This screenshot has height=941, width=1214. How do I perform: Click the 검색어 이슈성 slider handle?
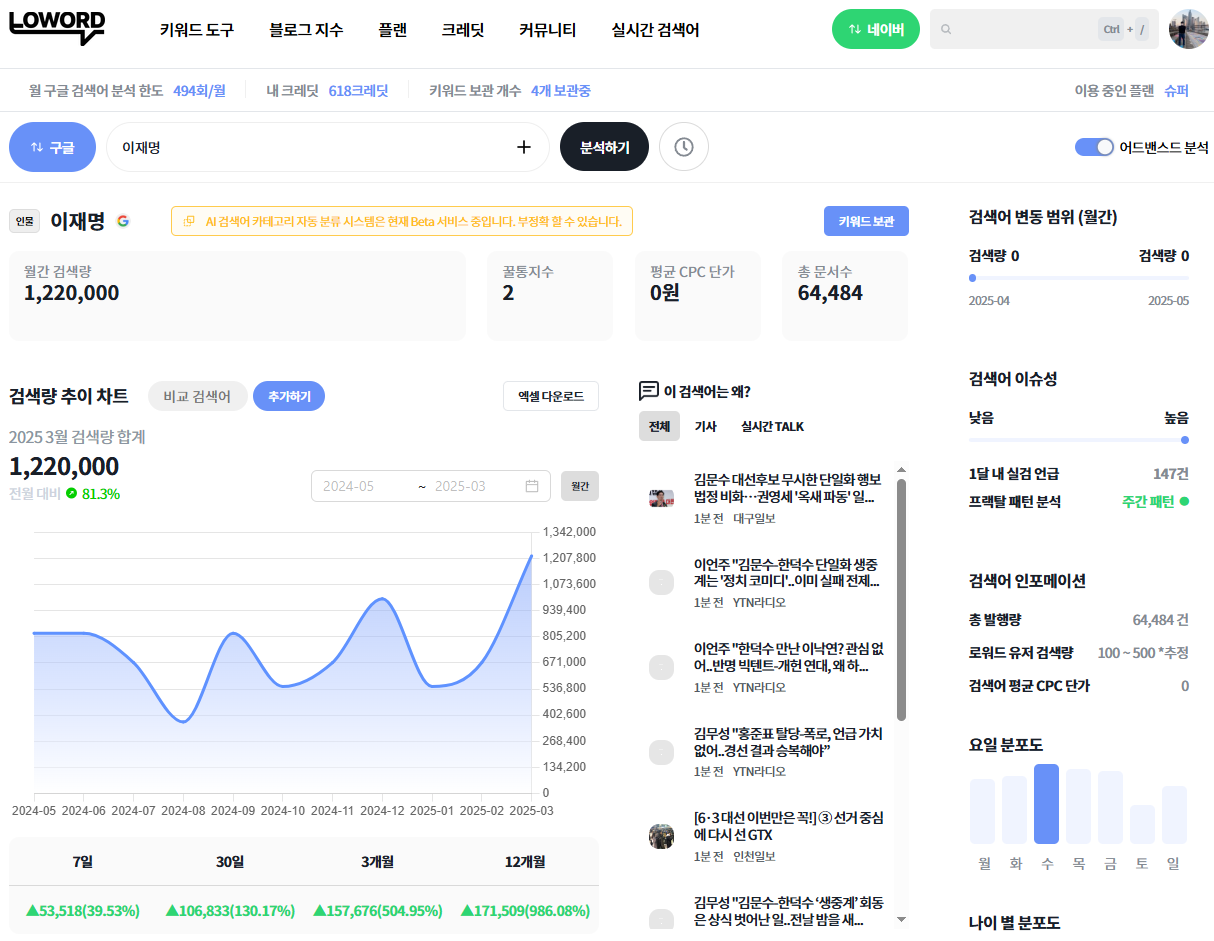[1185, 439]
